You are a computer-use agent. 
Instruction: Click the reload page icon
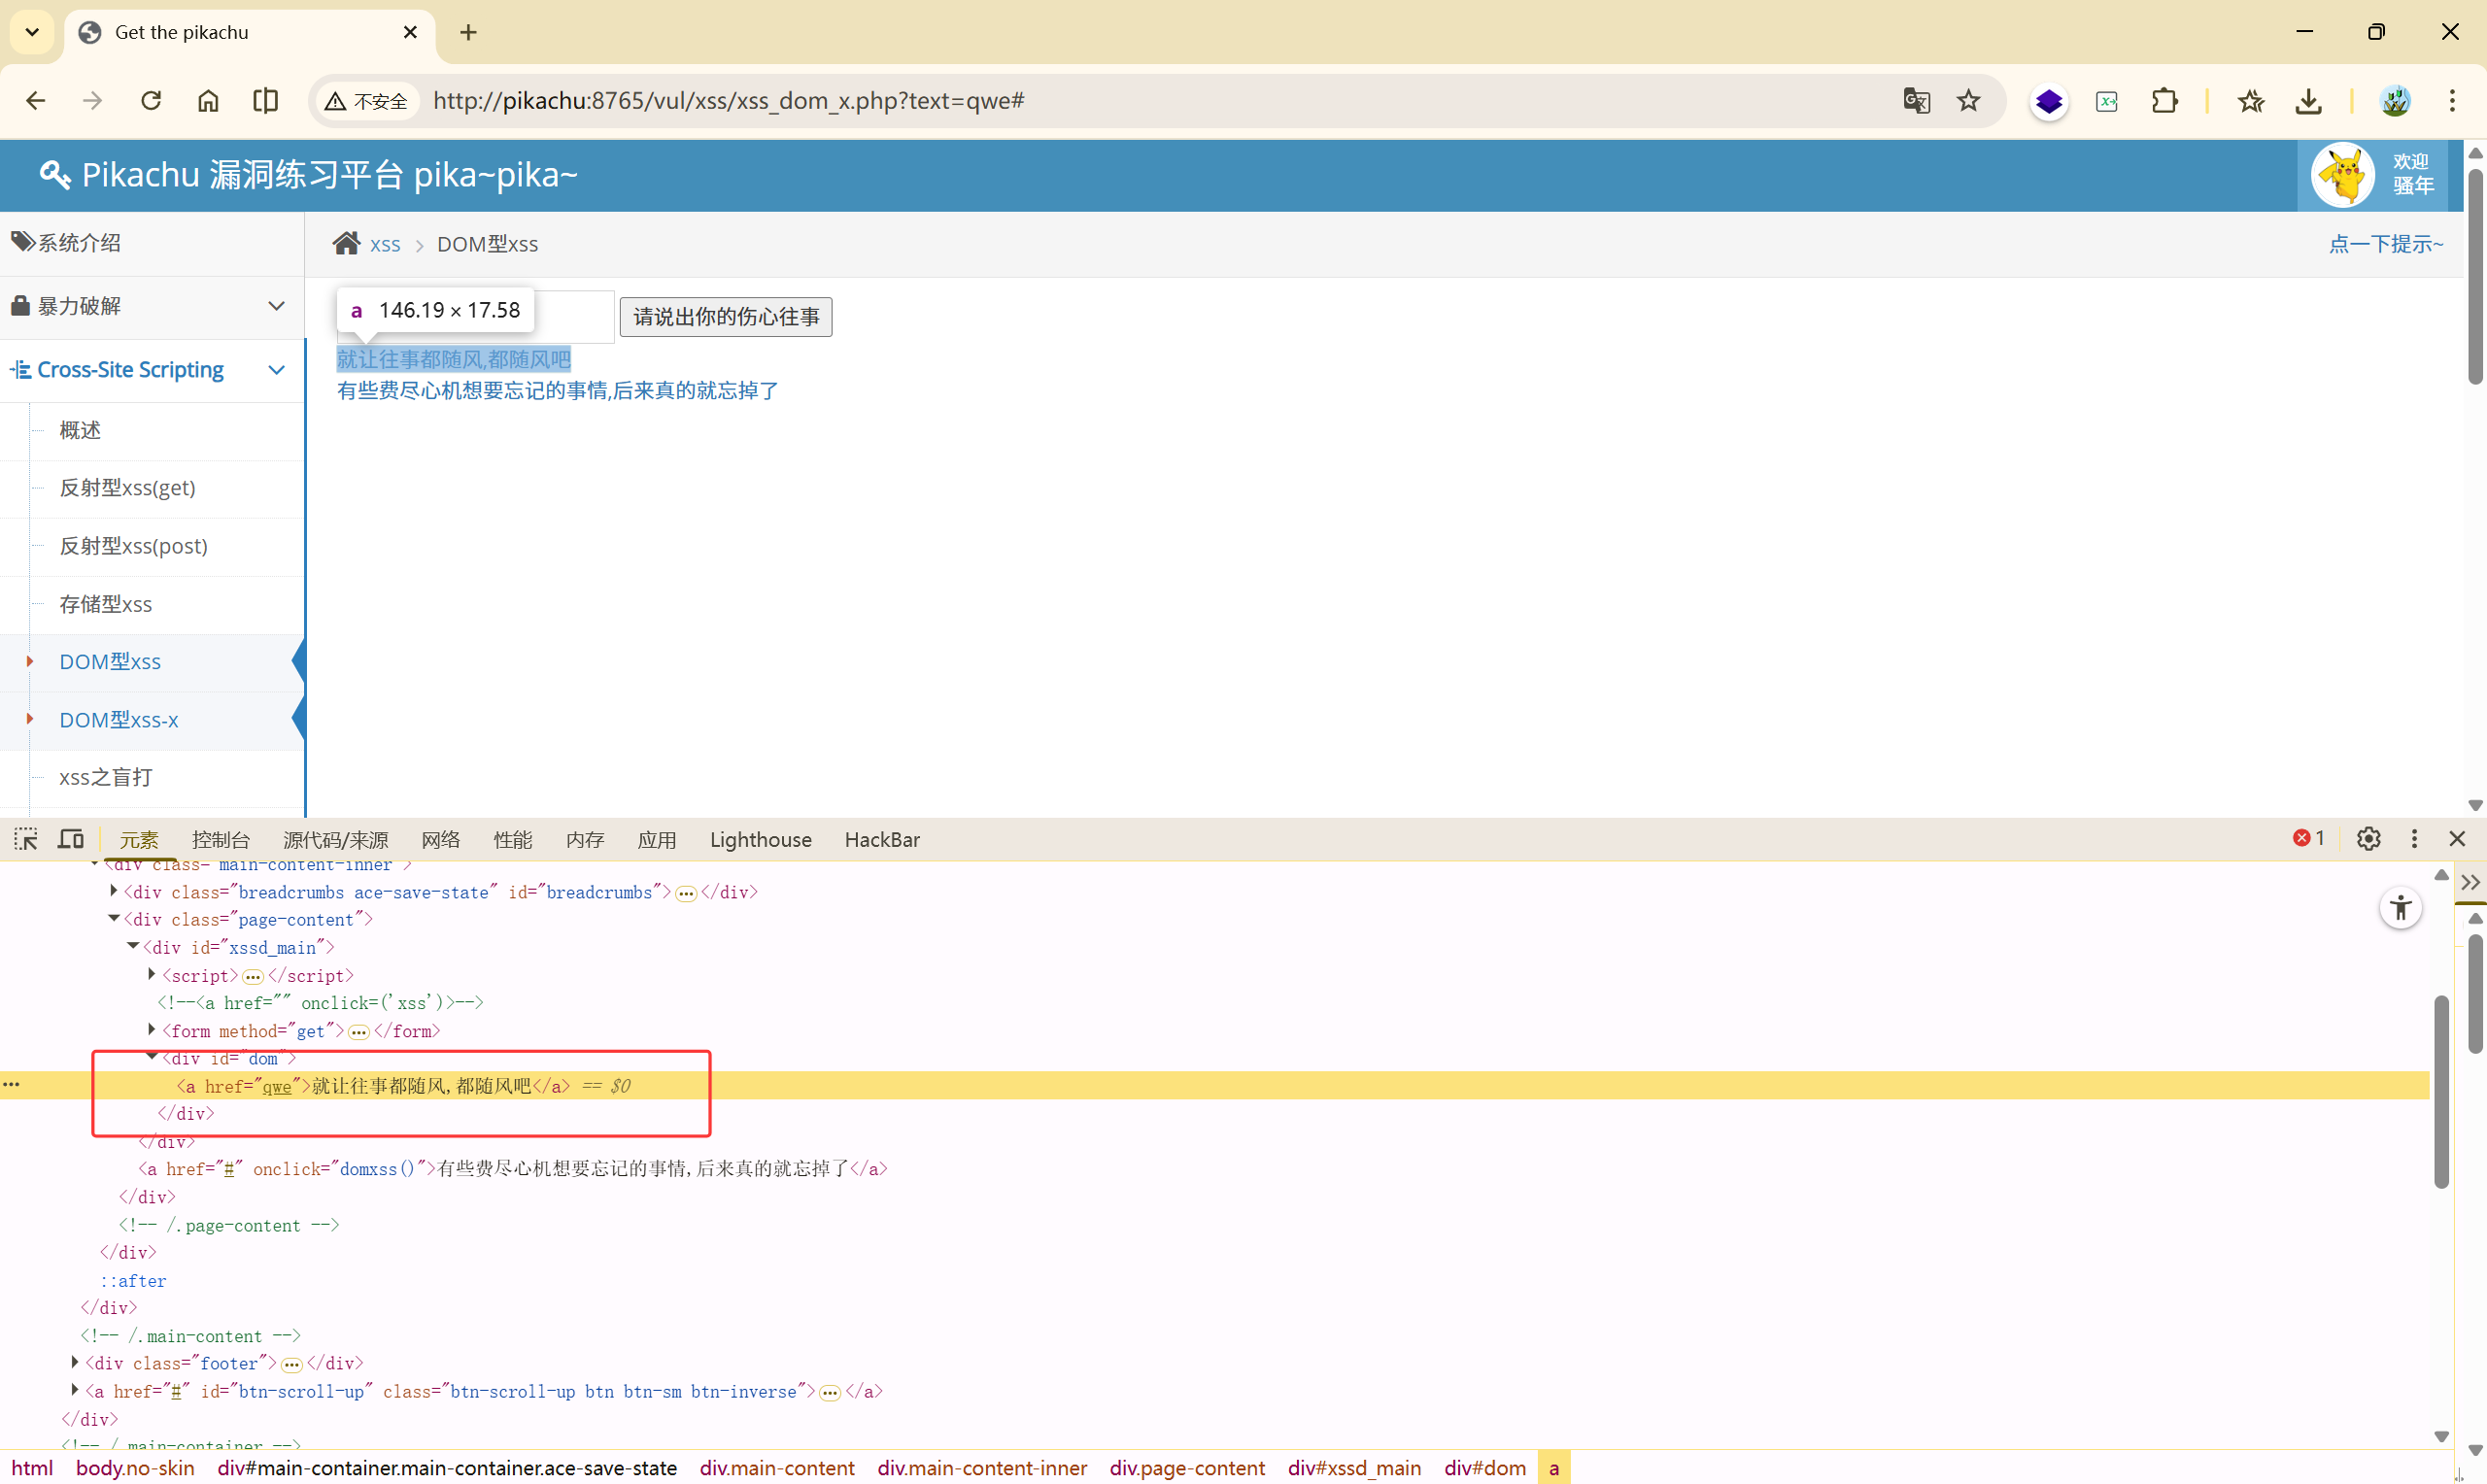[x=151, y=101]
